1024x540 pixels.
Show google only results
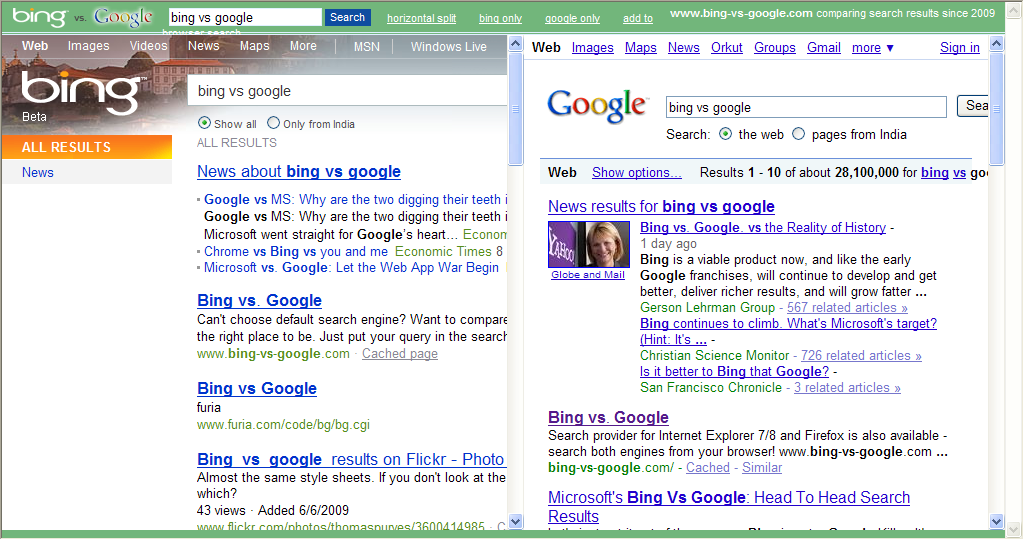[x=572, y=18]
